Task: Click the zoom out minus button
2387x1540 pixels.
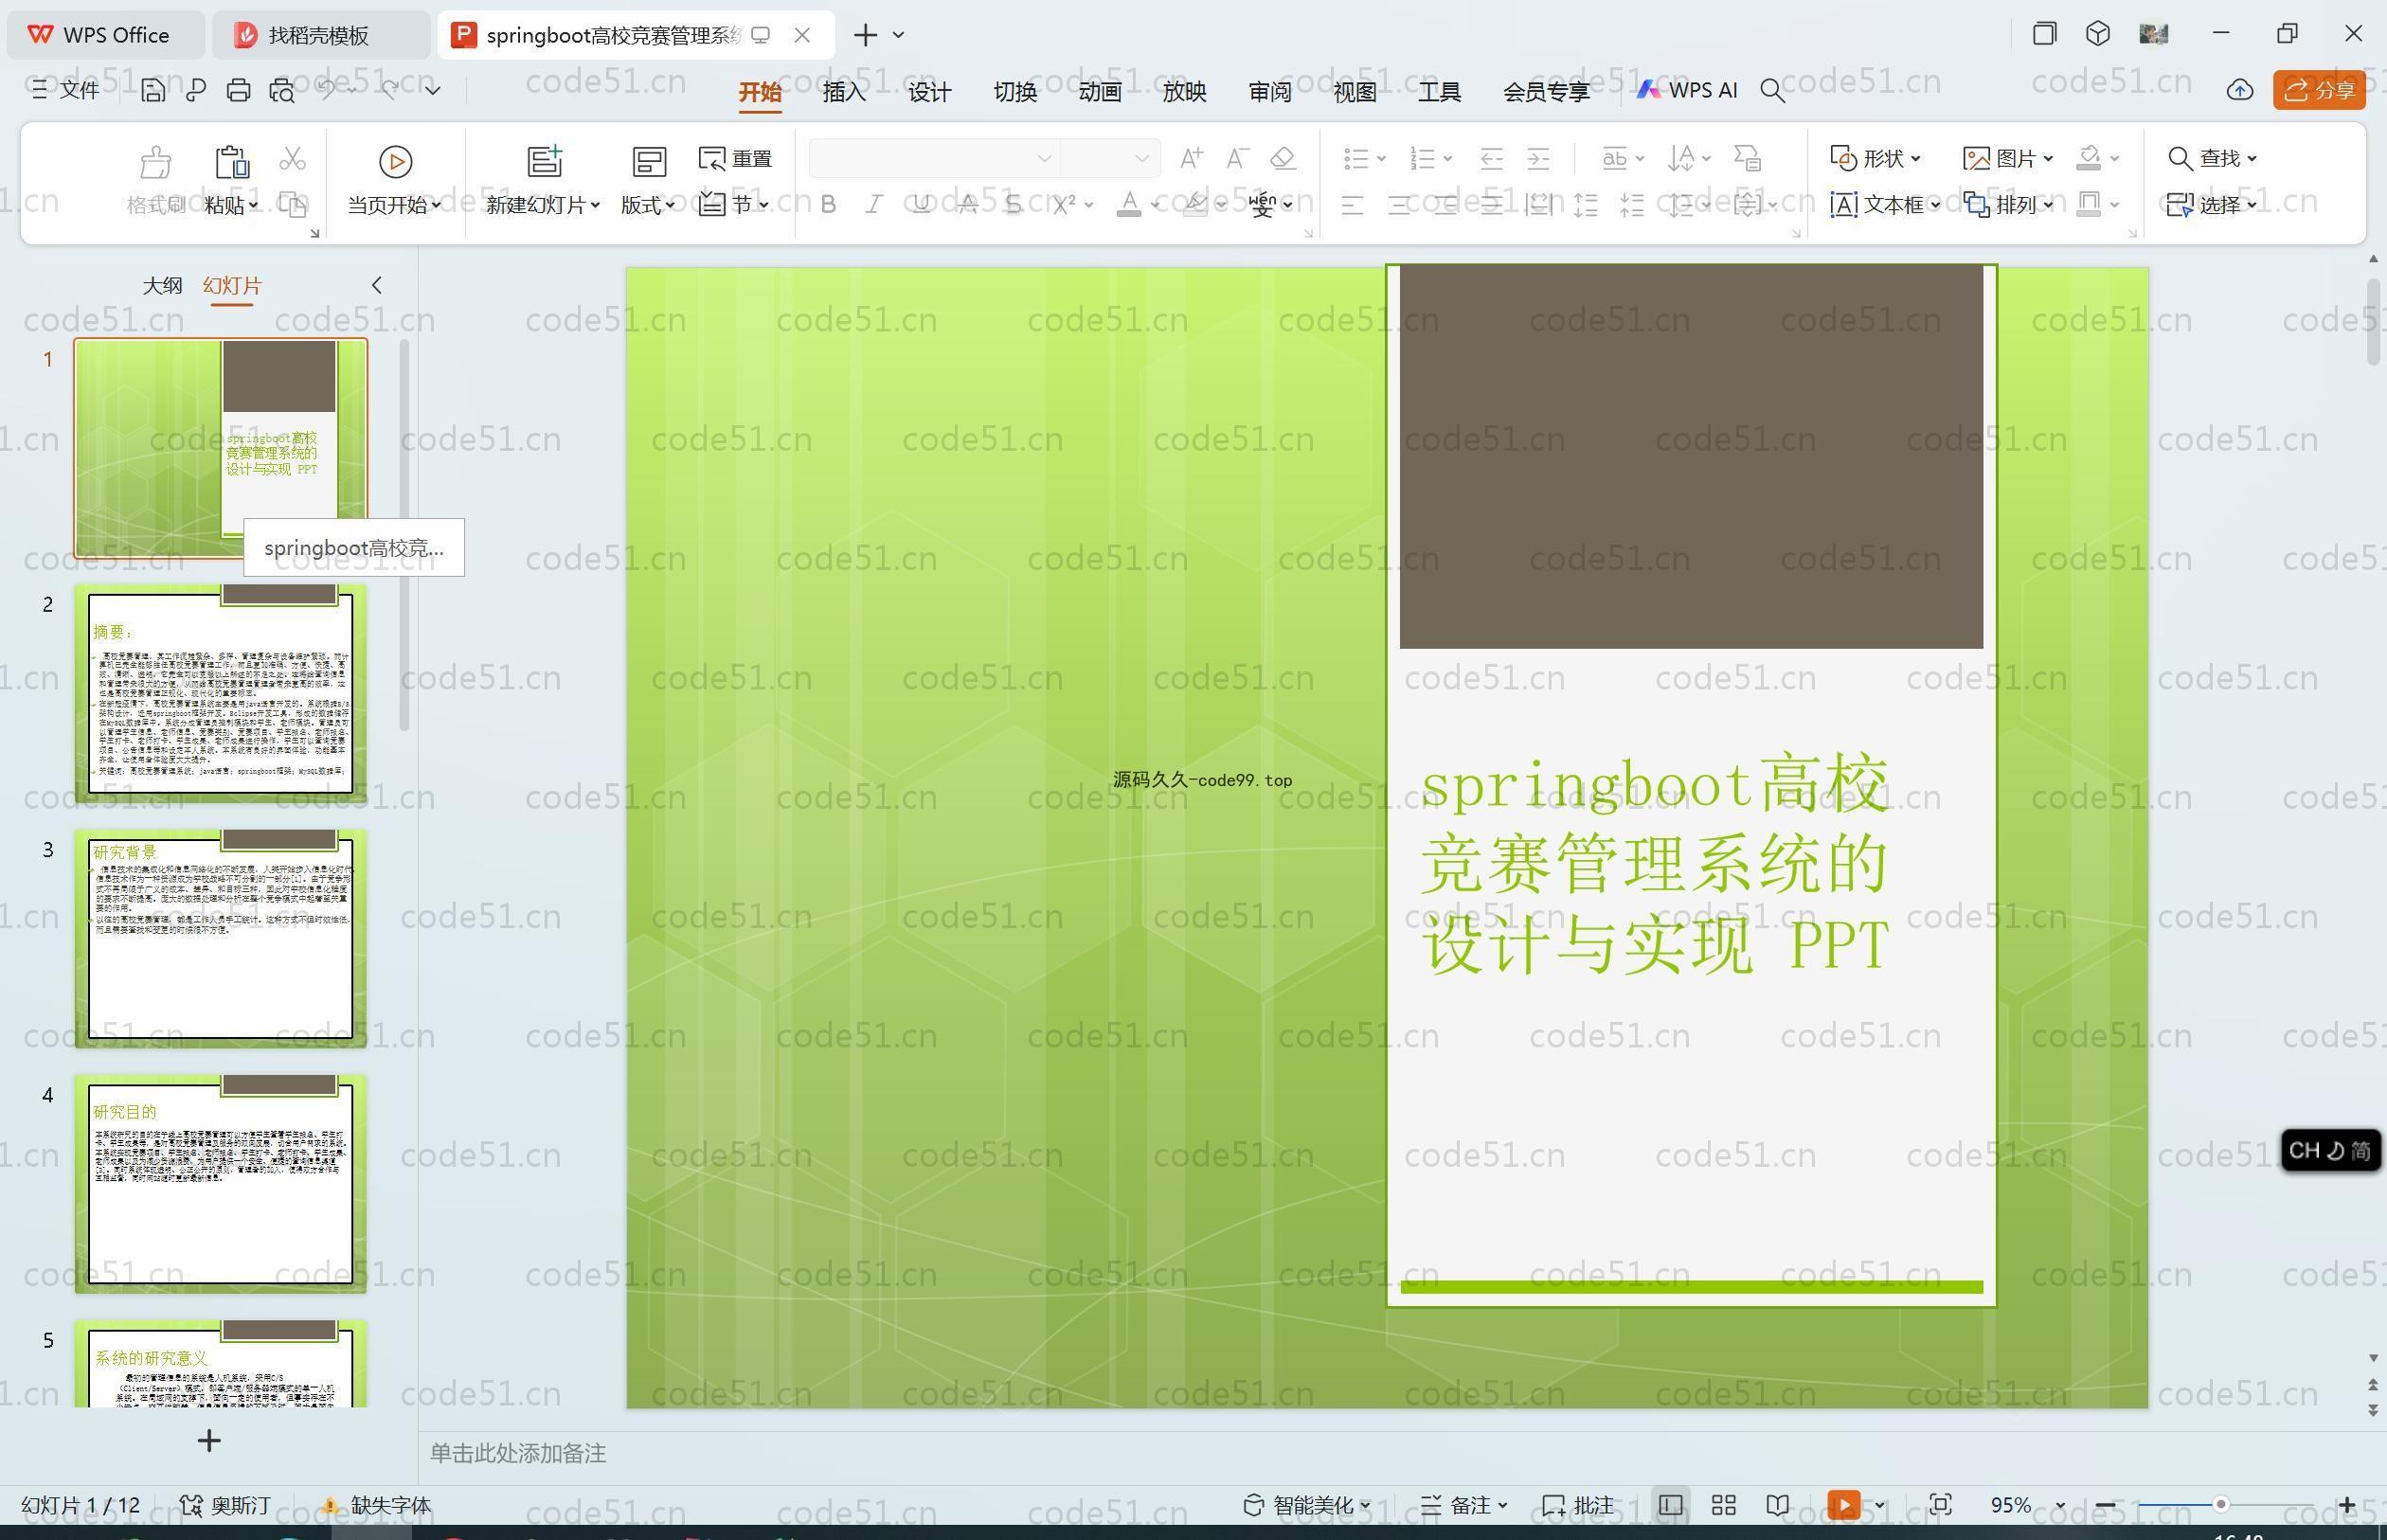Action: pos(2105,1505)
